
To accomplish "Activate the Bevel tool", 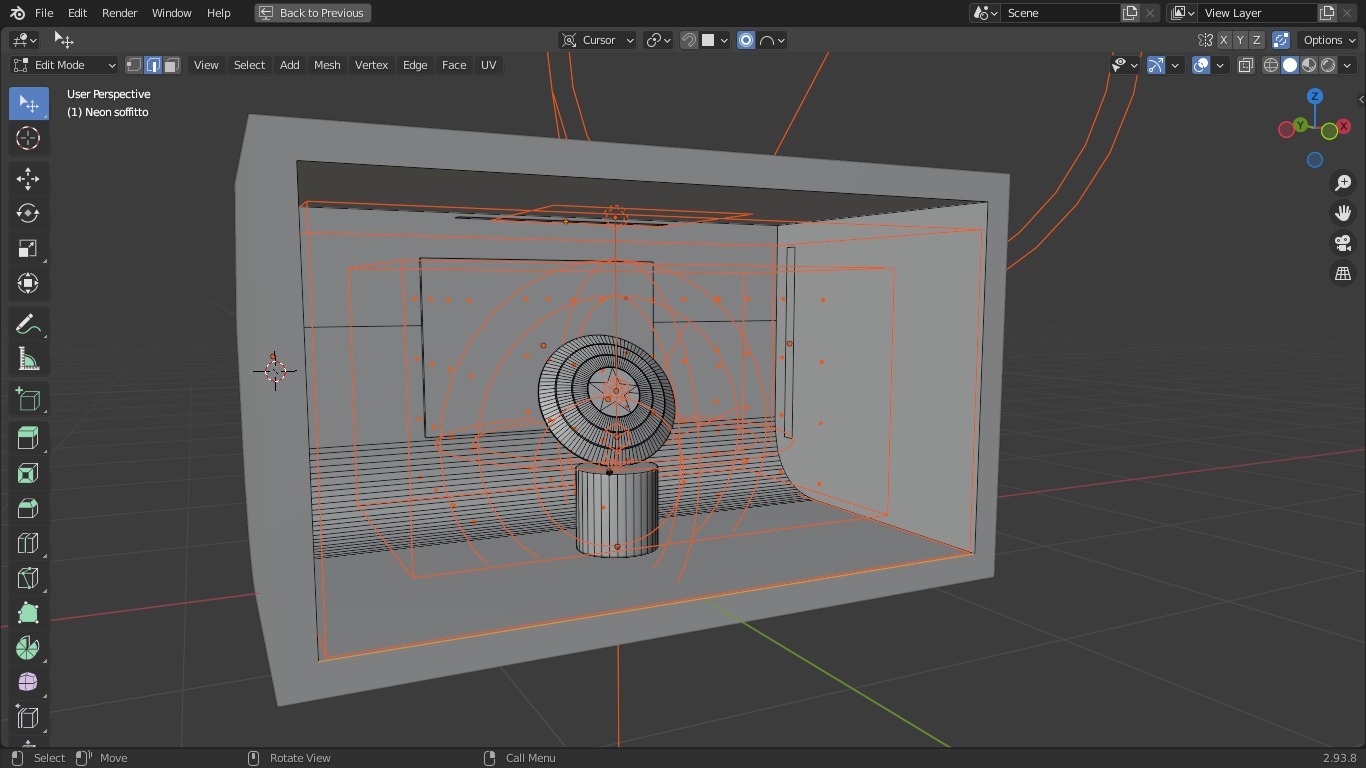I will pos(28,508).
